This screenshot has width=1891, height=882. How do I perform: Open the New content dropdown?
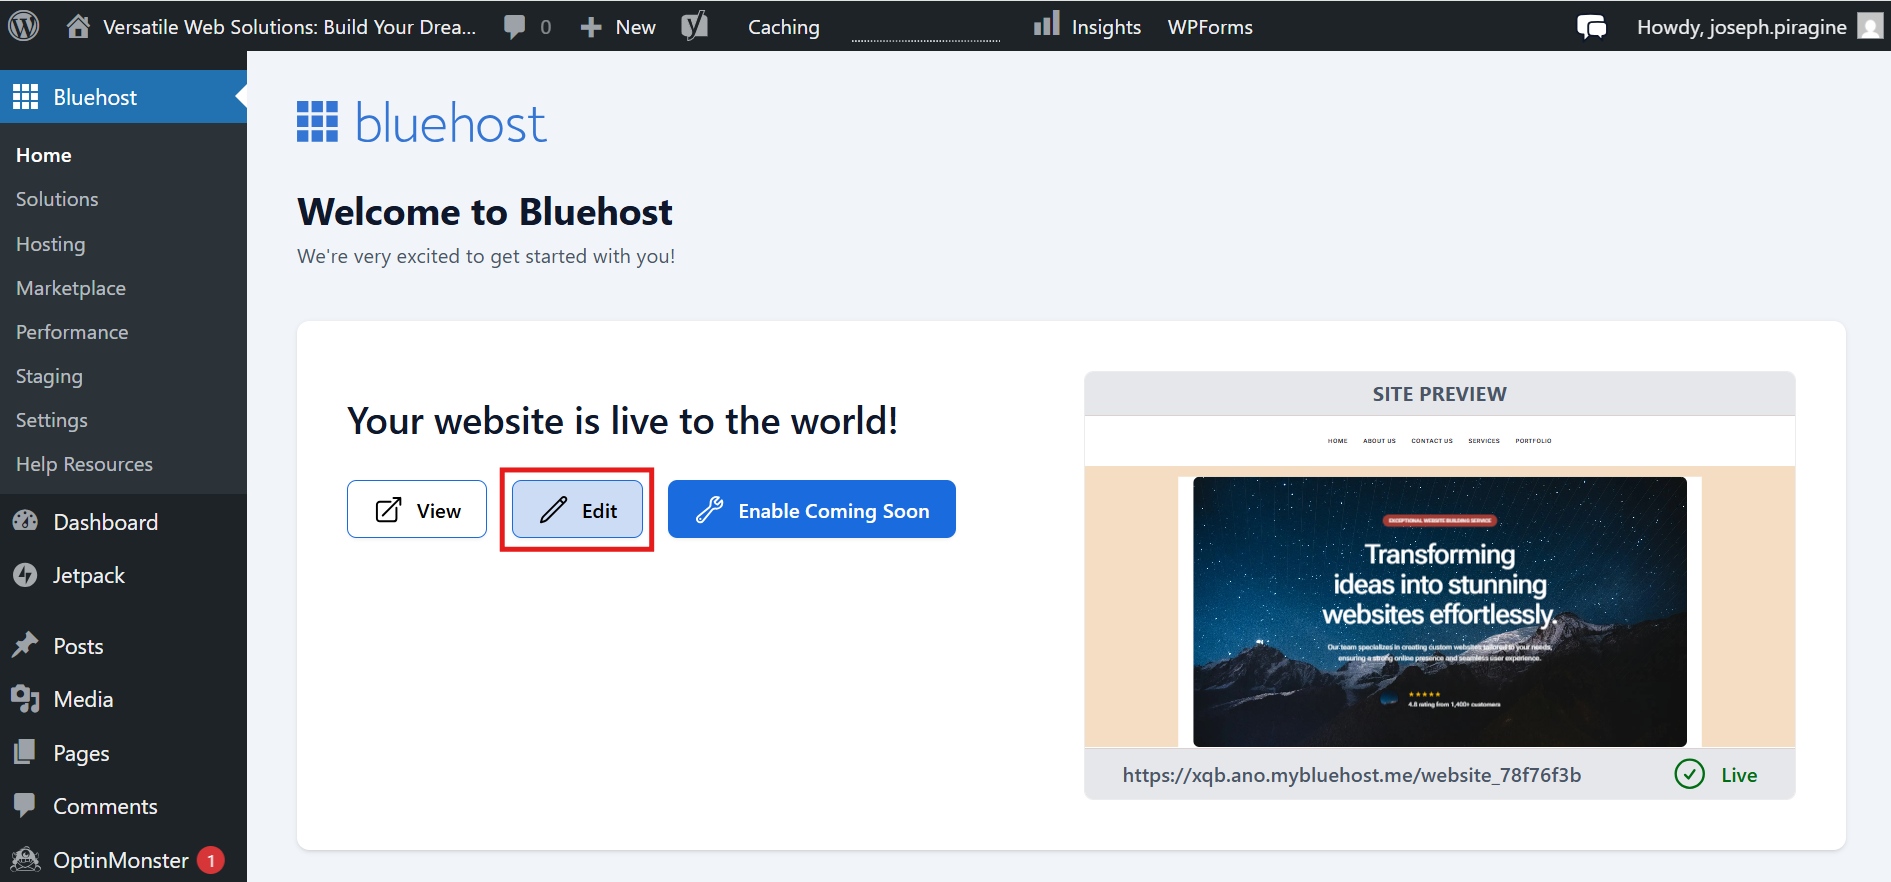coord(619,27)
